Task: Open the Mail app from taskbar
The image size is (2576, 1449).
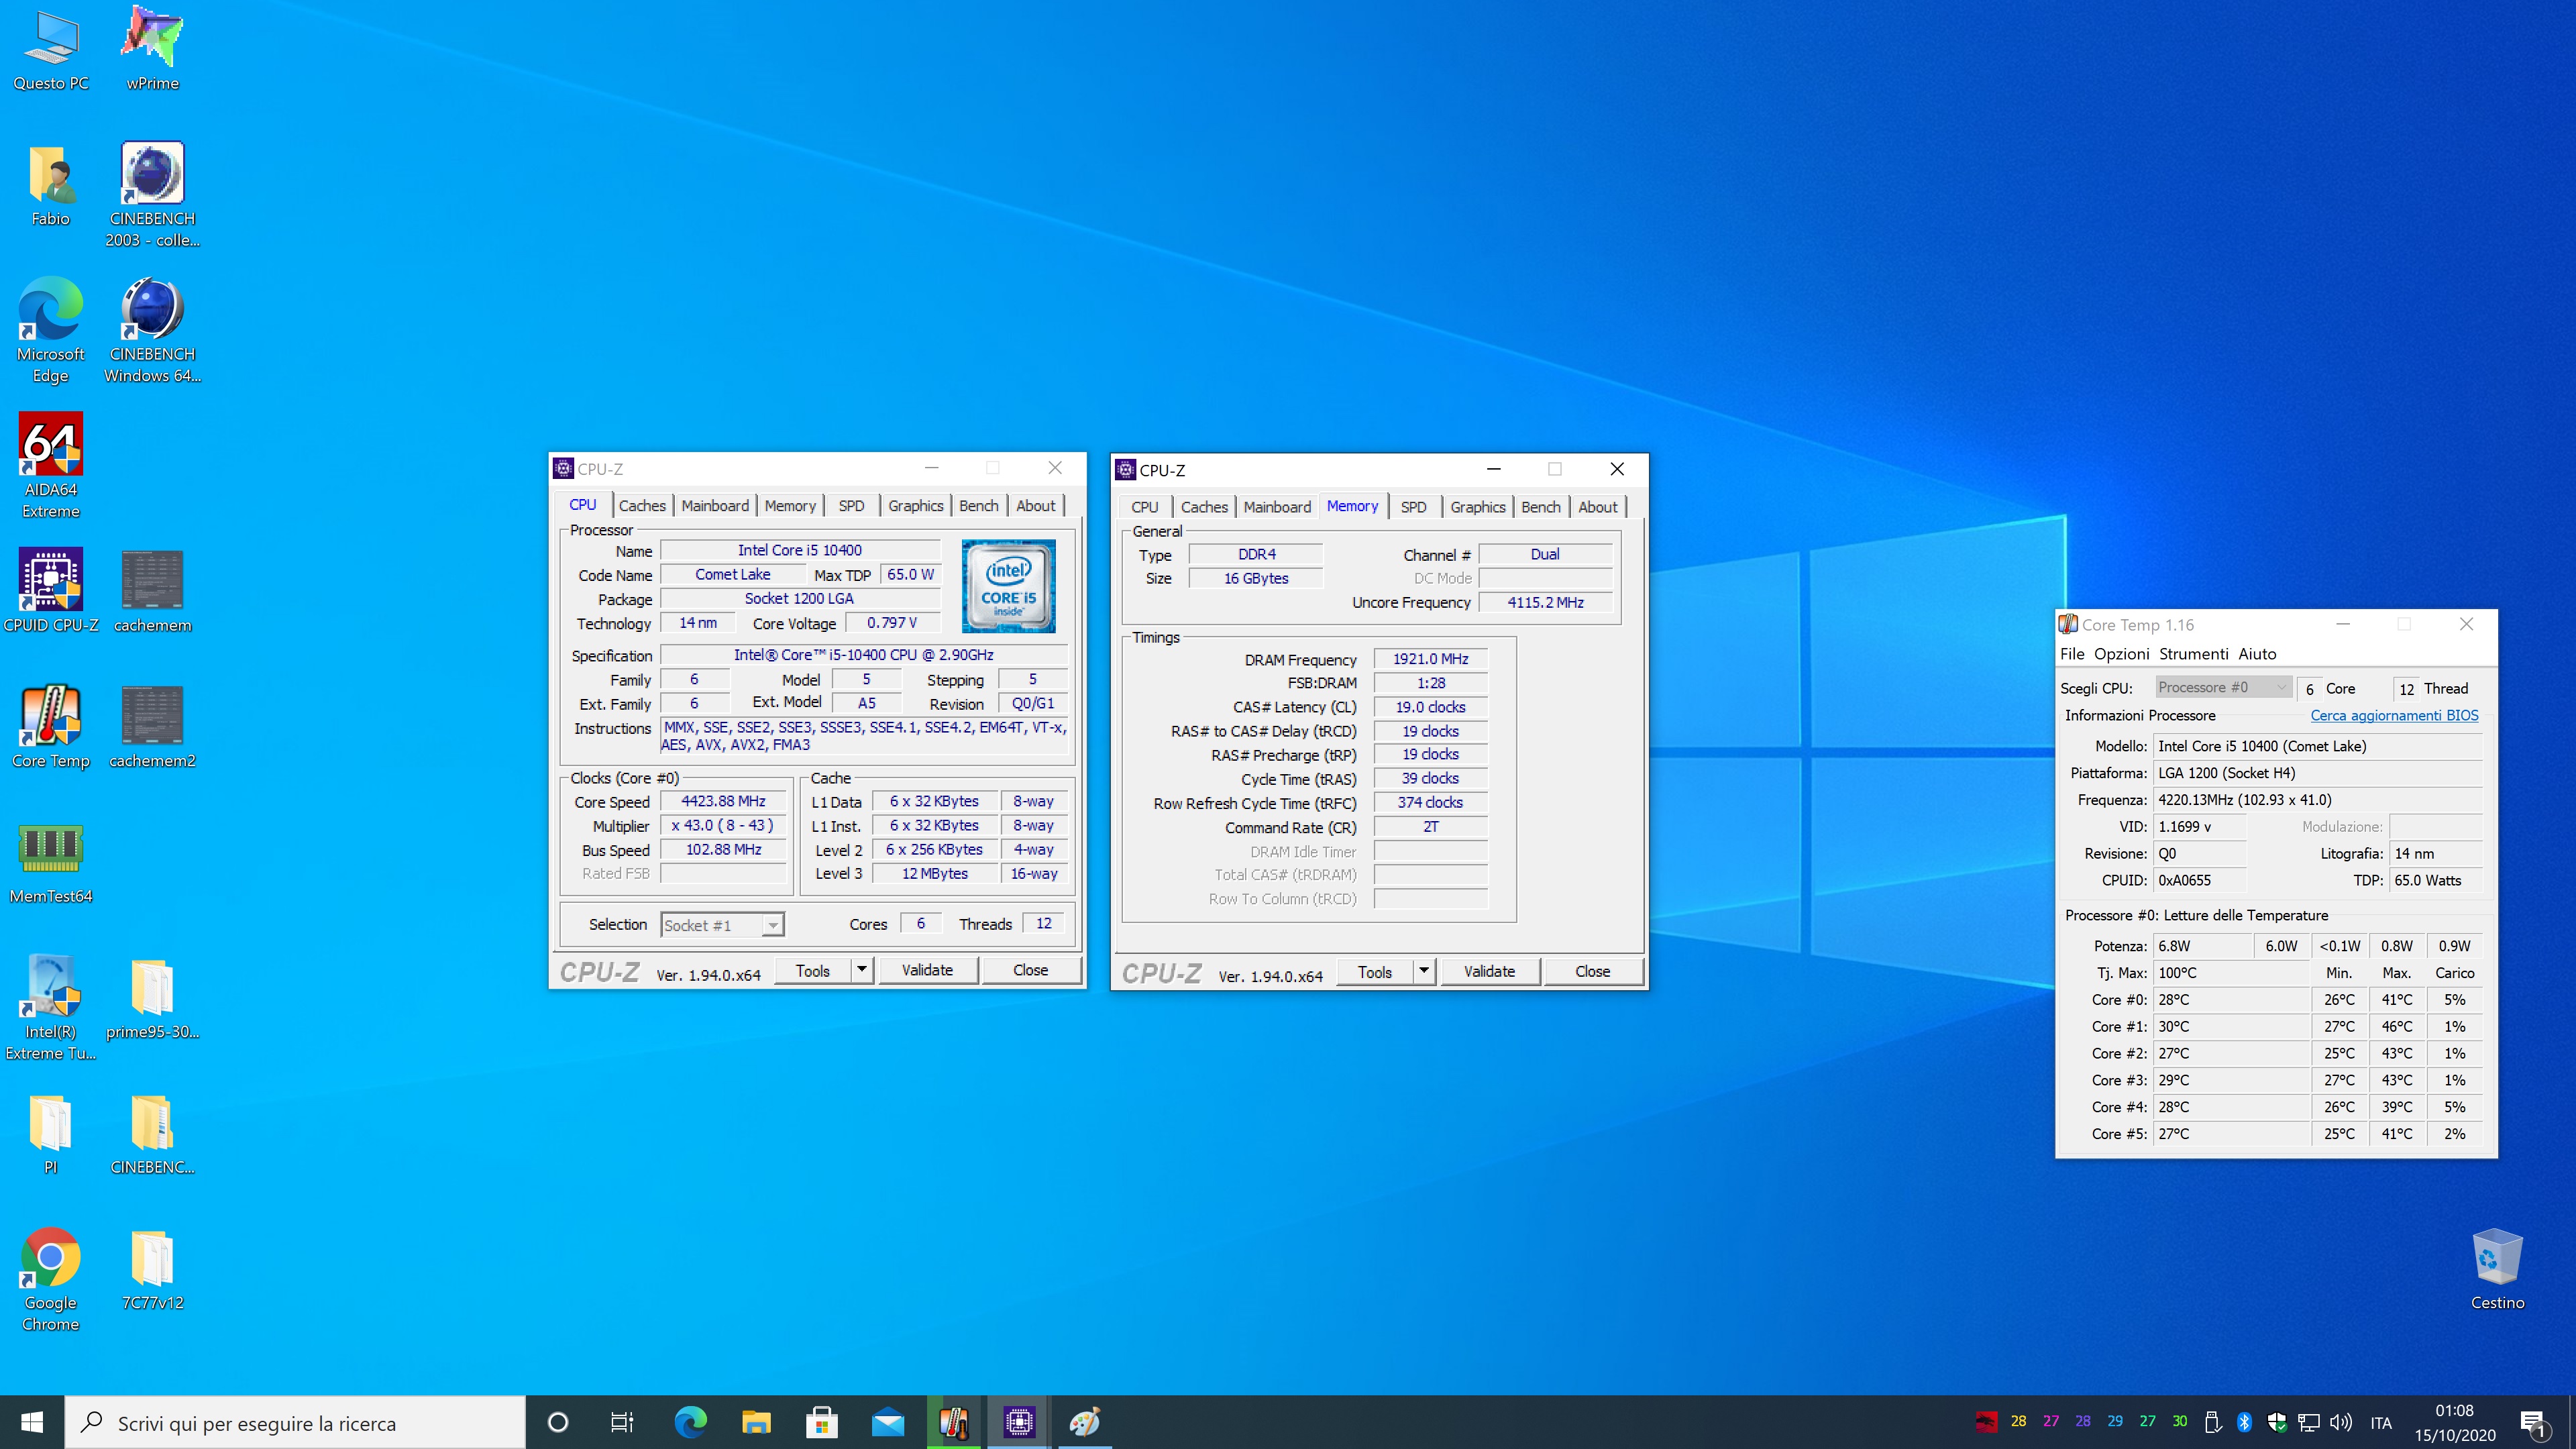Action: click(x=887, y=1422)
